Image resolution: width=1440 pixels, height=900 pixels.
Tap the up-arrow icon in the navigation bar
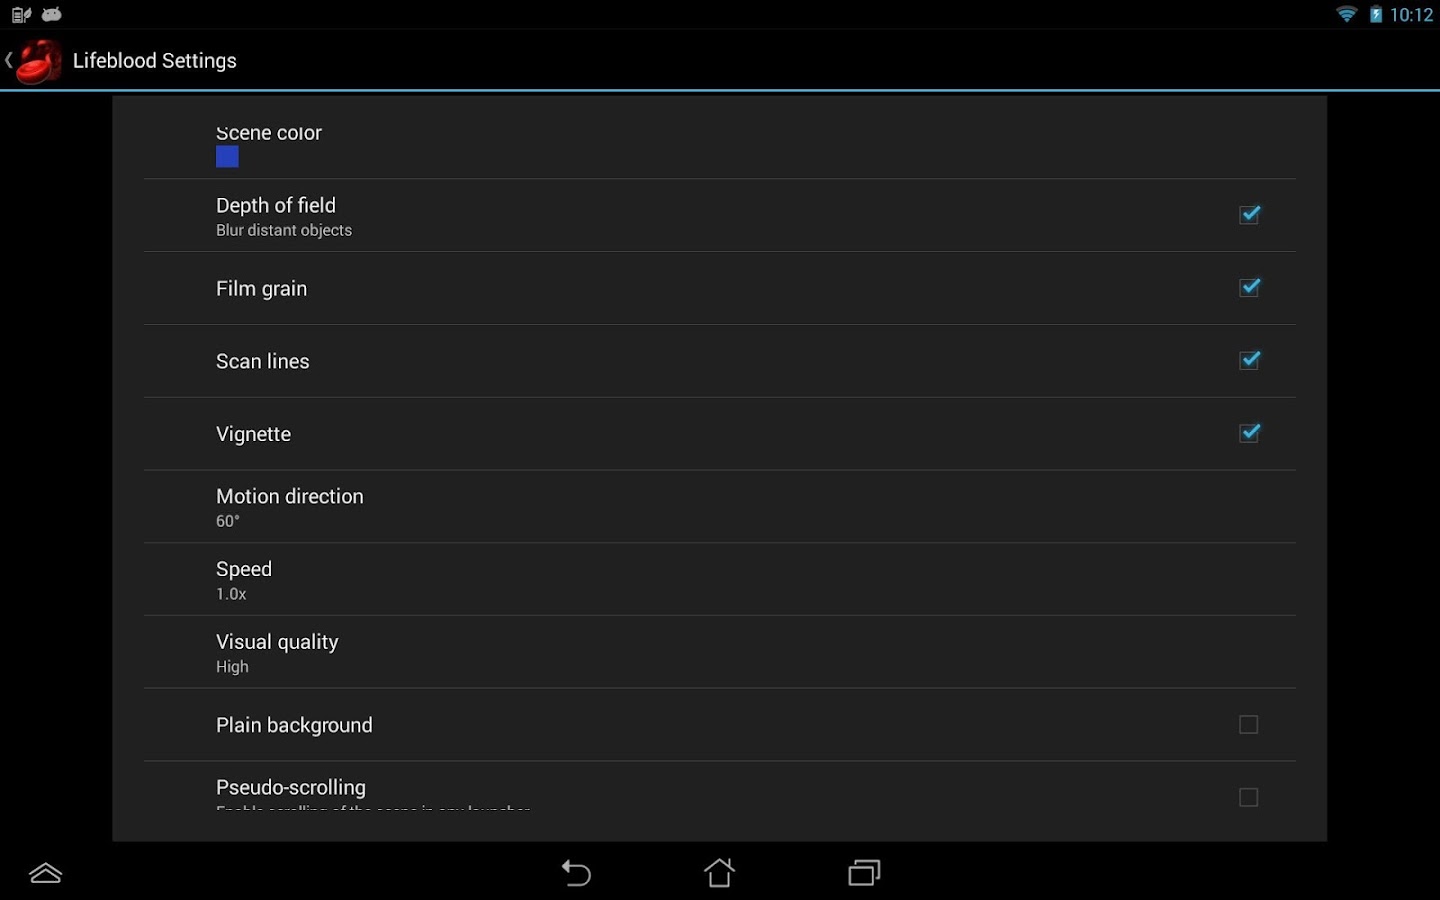click(x=46, y=873)
